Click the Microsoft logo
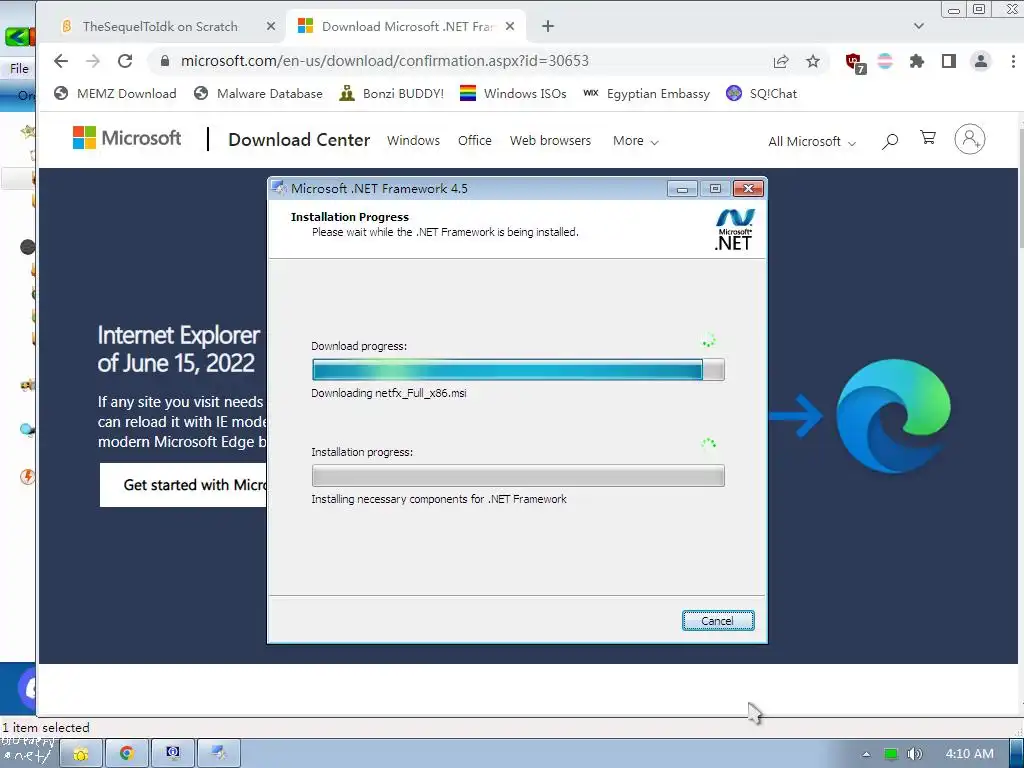 click(x=127, y=138)
